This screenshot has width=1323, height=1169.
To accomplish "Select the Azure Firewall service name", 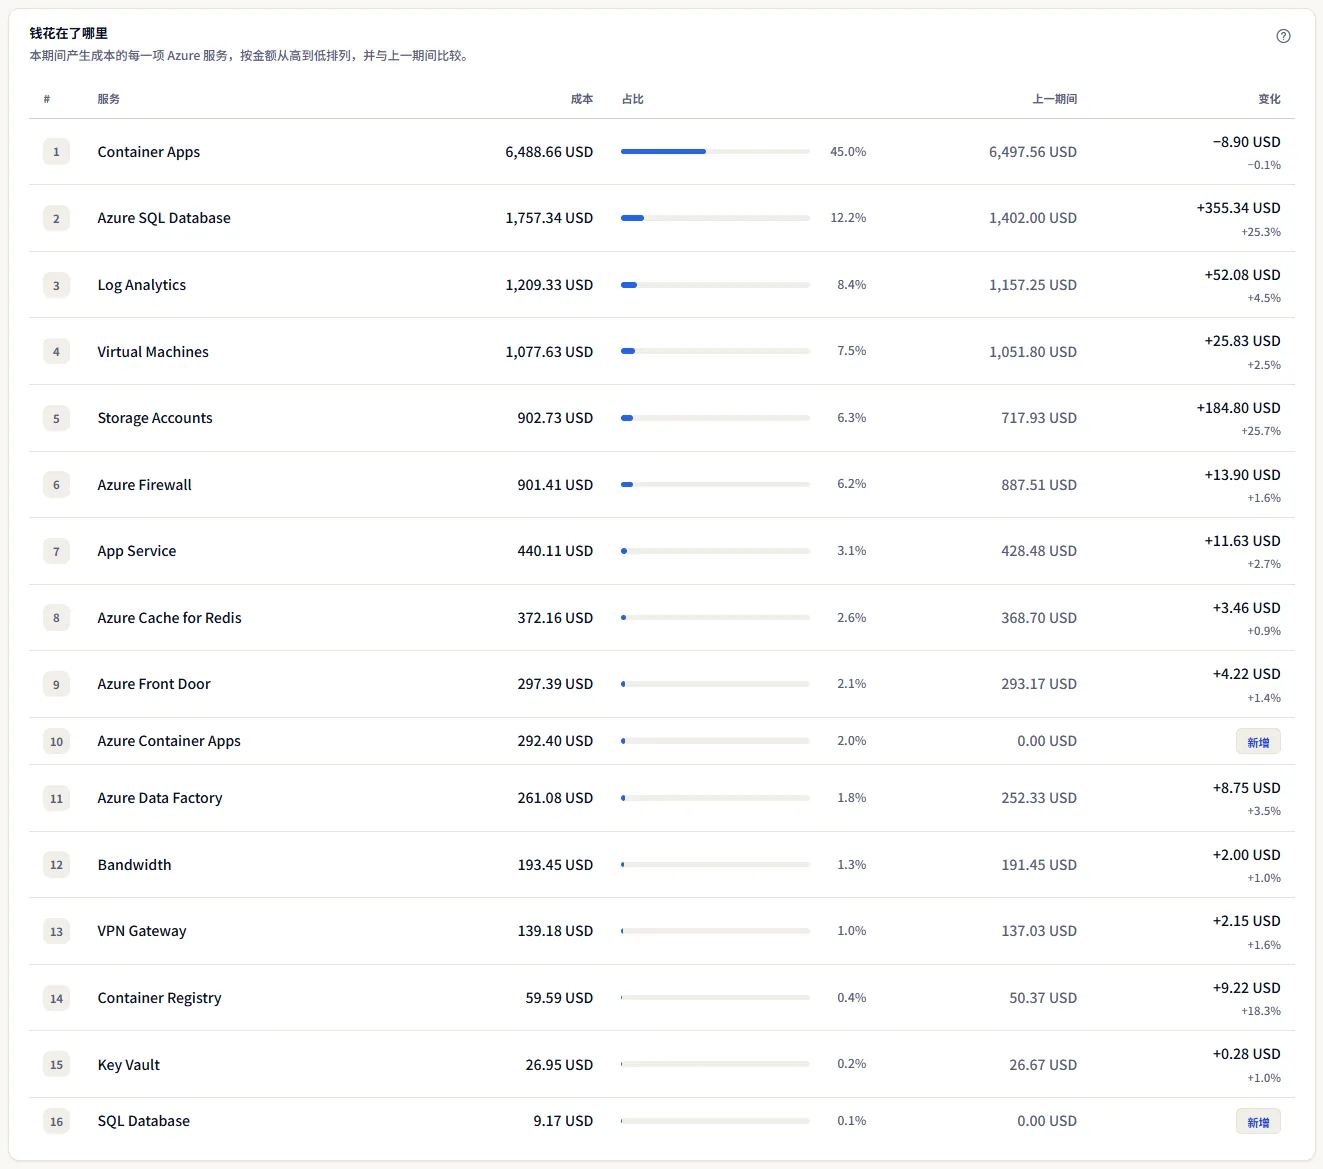I will pyautogui.click(x=144, y=485).
